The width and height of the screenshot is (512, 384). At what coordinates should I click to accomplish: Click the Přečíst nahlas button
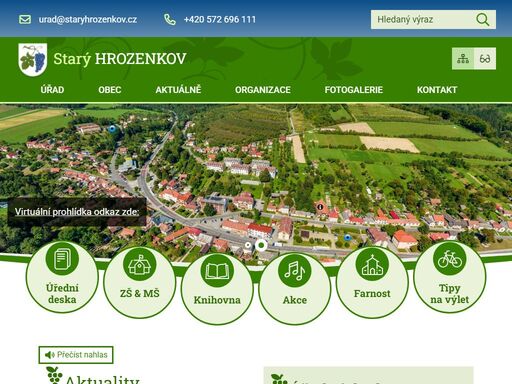(76, 355)
